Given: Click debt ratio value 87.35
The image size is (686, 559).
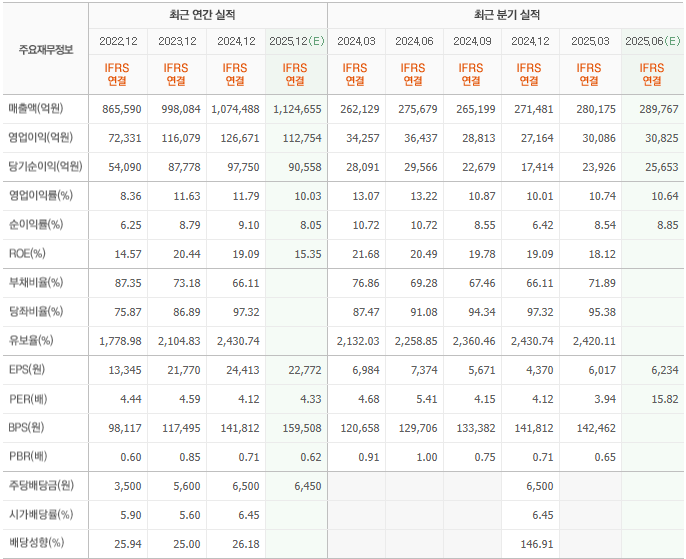Looking at the screenshot, I should (x=128, y=283).
